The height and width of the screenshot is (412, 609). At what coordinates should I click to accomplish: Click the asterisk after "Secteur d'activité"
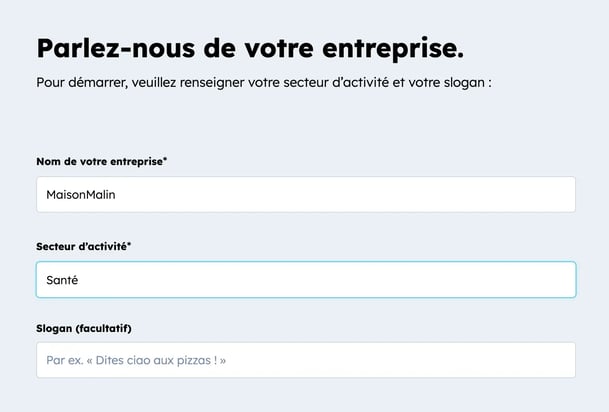pos(129,244)
